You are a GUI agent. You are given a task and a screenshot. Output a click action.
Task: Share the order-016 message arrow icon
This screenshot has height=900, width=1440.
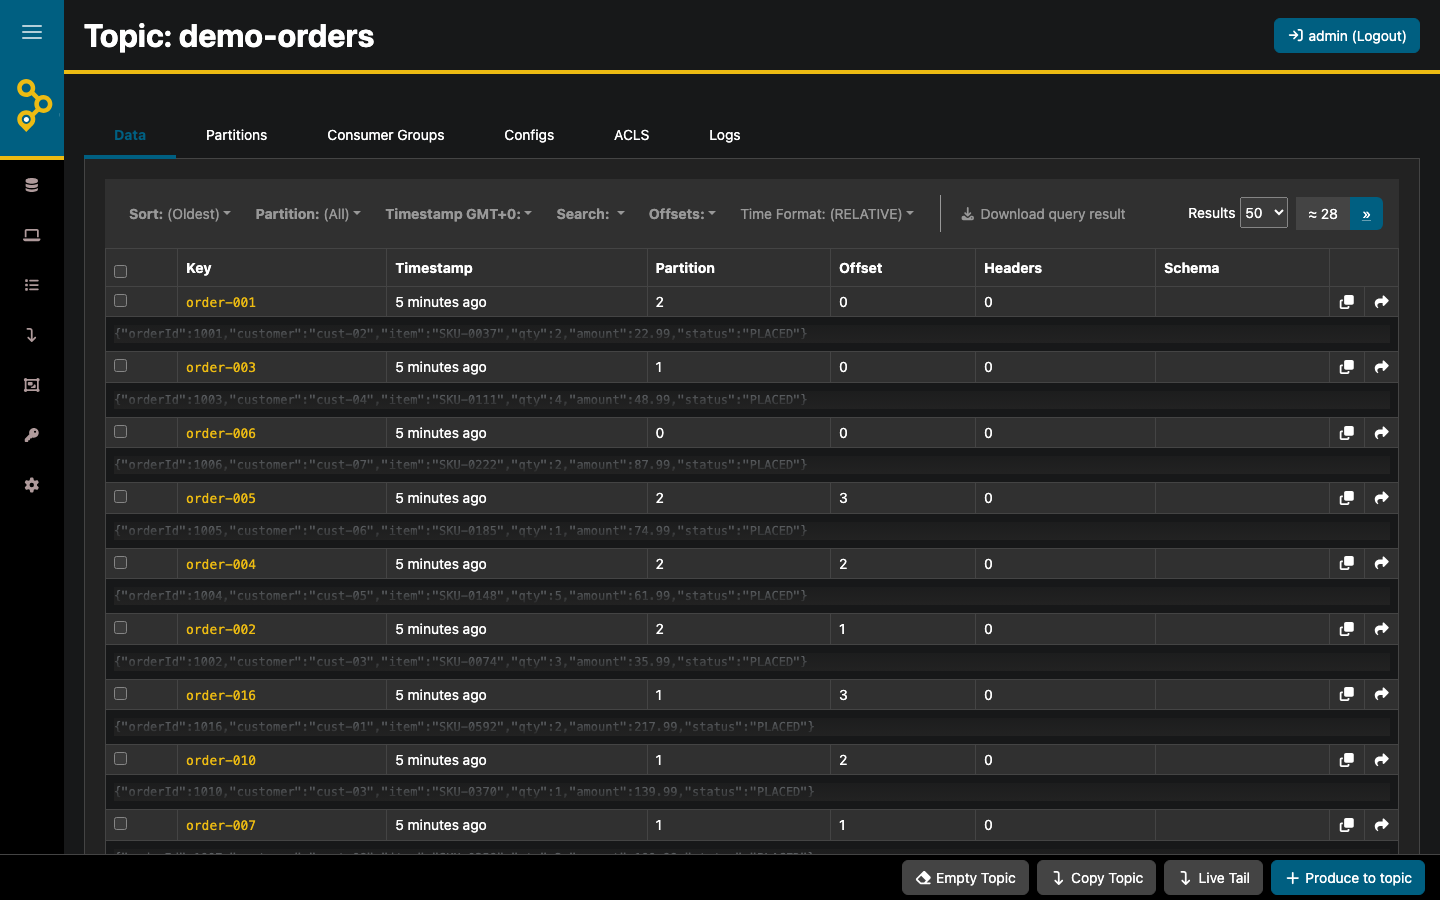click(x=1381, y=694)
